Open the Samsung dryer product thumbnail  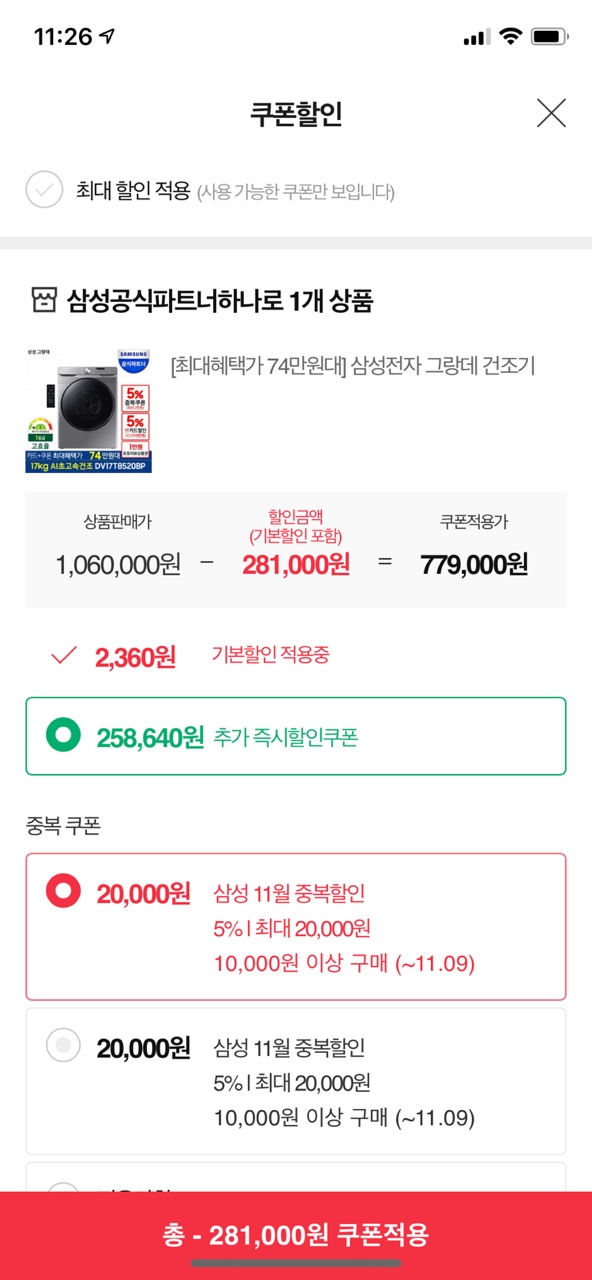click(88, 410)
